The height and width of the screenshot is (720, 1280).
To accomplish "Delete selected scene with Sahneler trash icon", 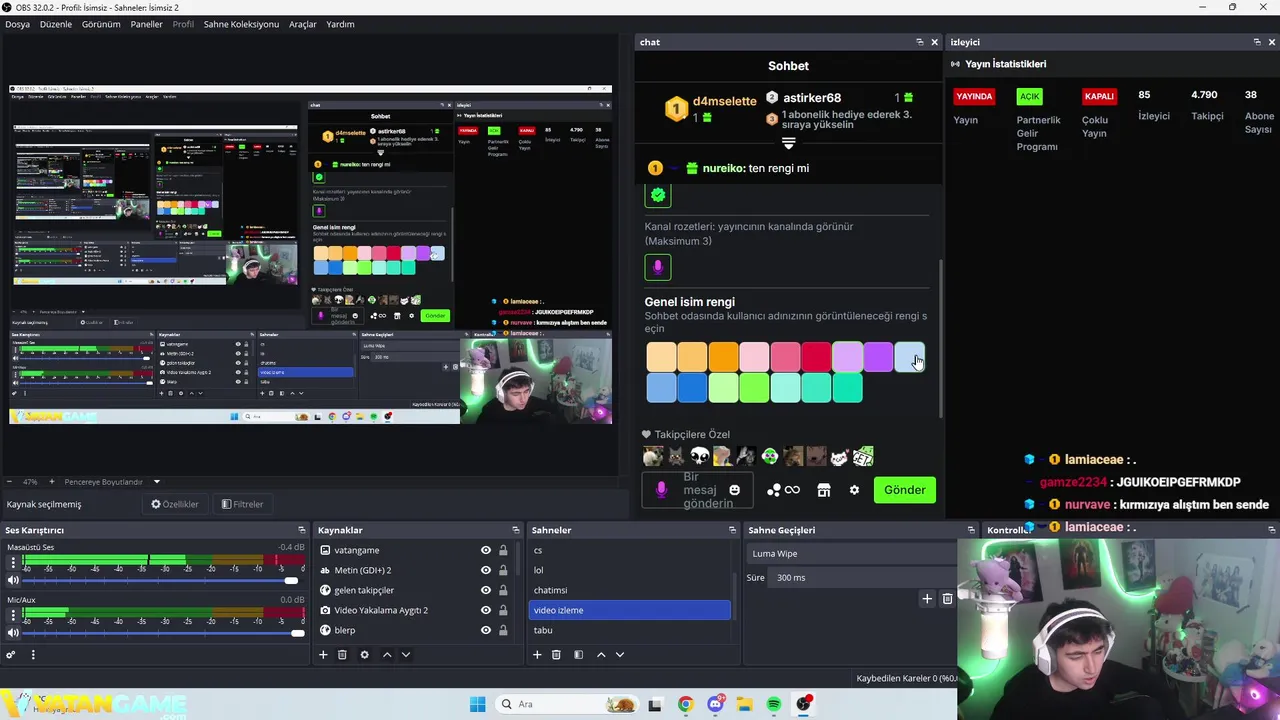I will pyautogui.click(x=556, y=655).
